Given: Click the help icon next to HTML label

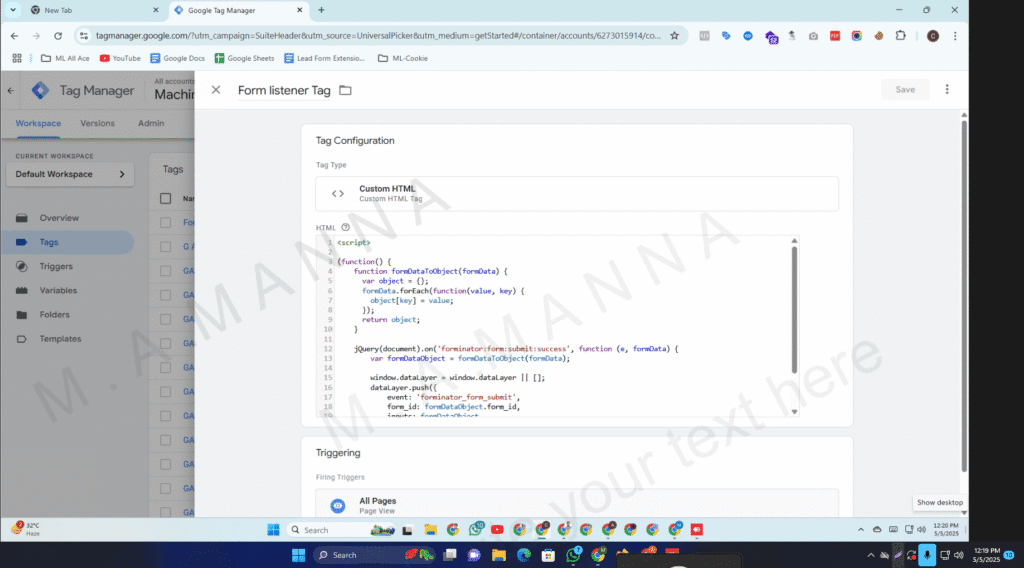Looking at the screenshot, I should click(x=345, y=228).
